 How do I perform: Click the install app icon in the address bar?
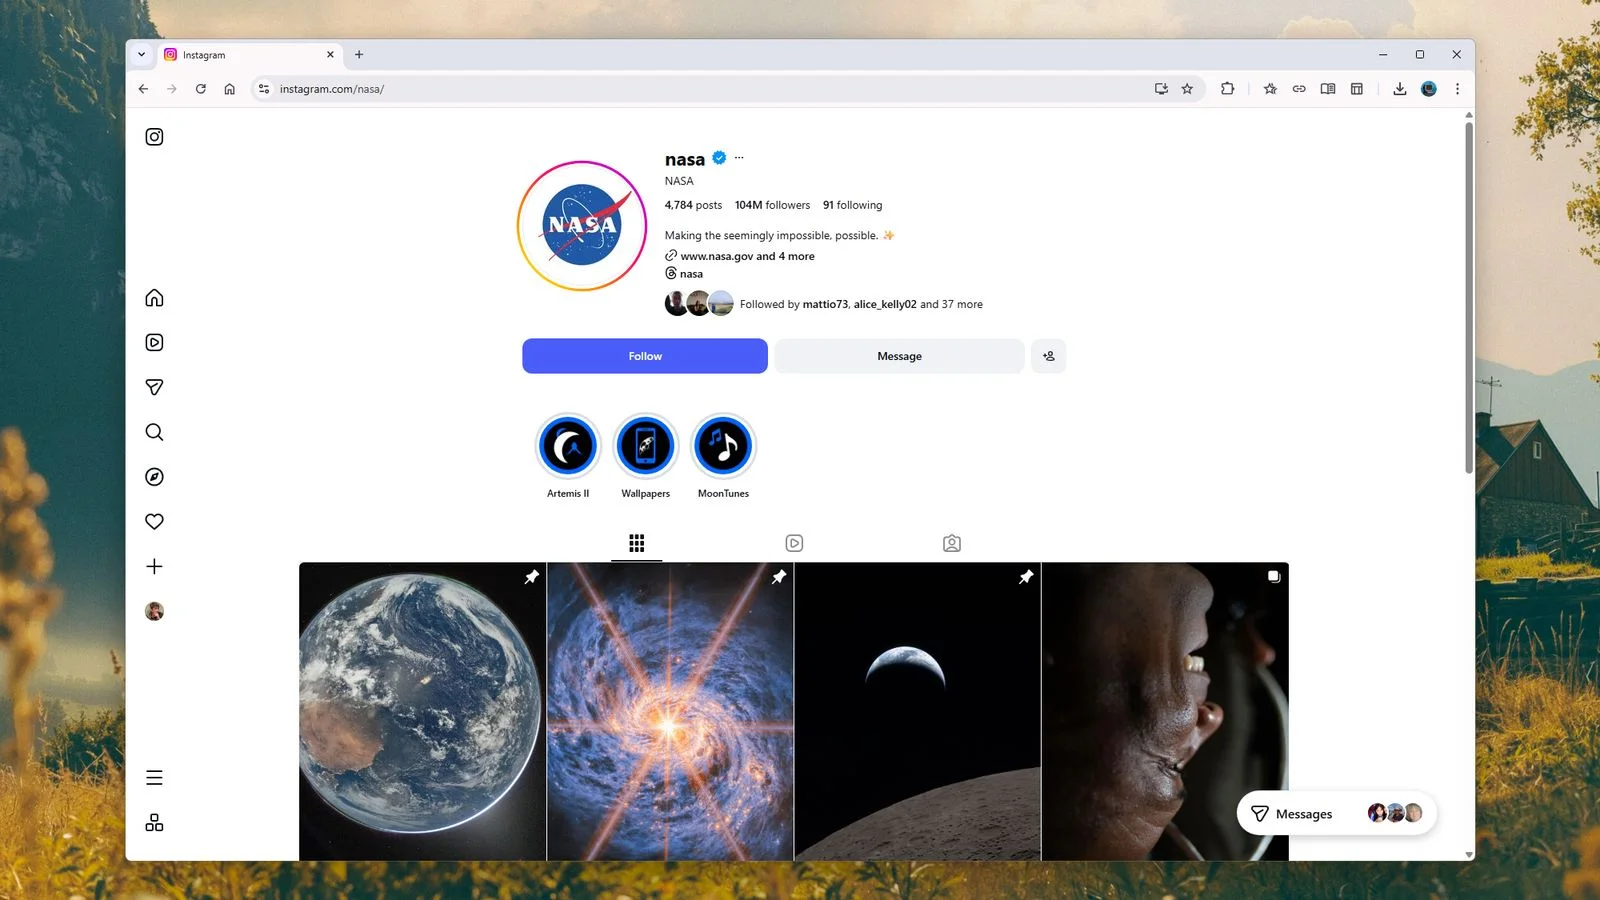pos(1161,89)
